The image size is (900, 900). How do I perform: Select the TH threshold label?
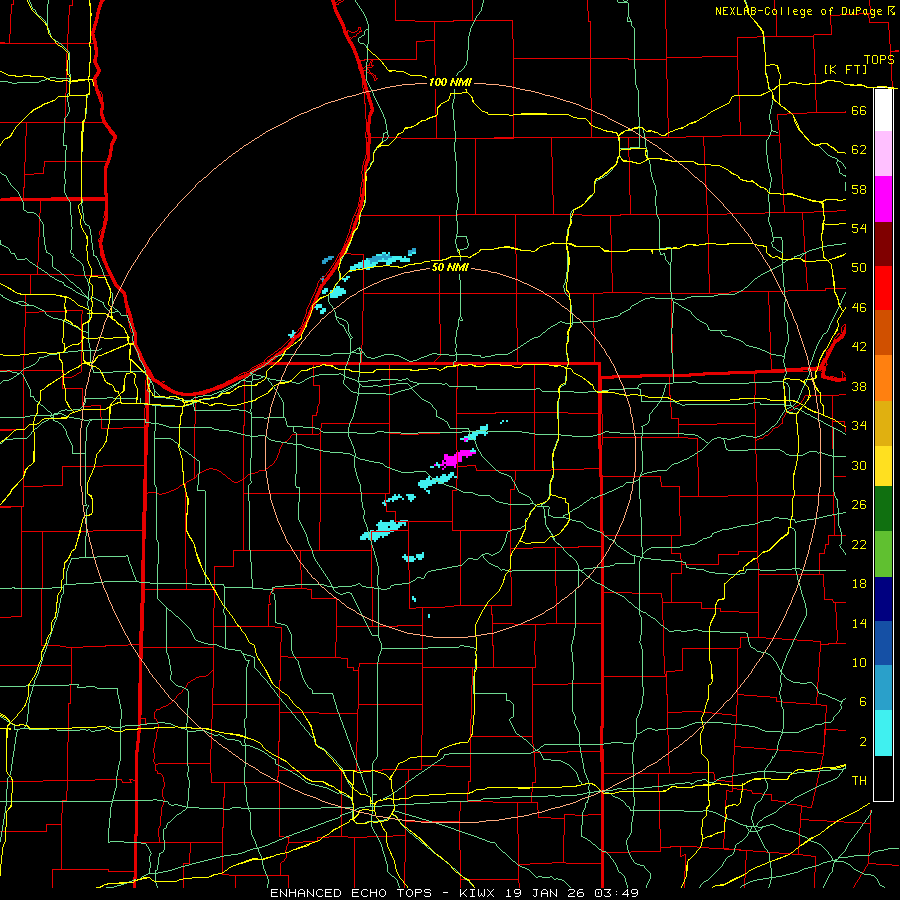pyautogui.click(x=859, y=781)
